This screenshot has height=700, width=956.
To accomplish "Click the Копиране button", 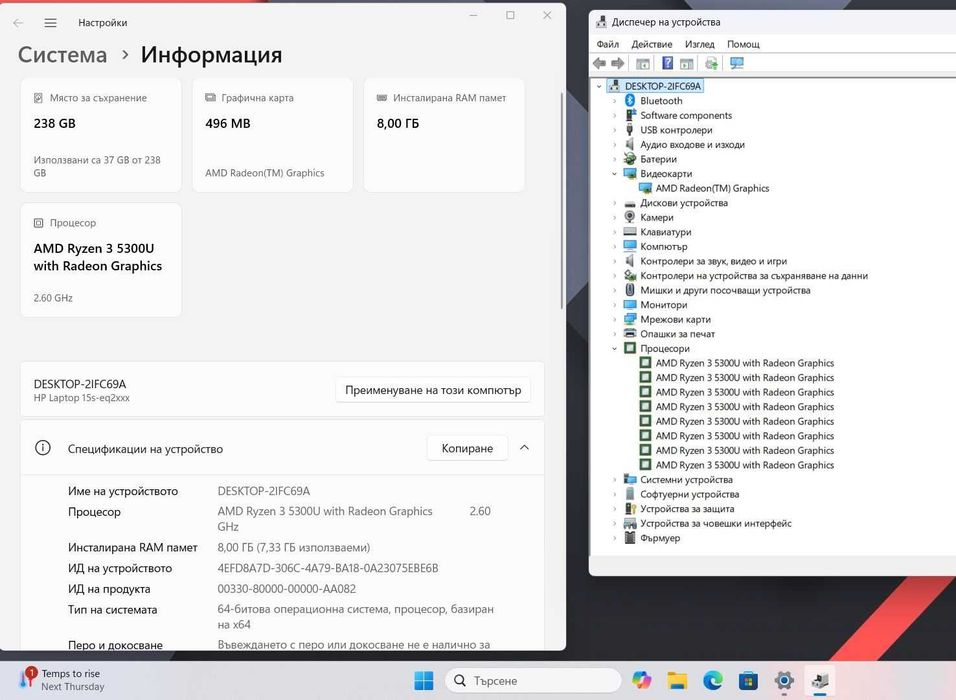I will [x=467, y=448].
